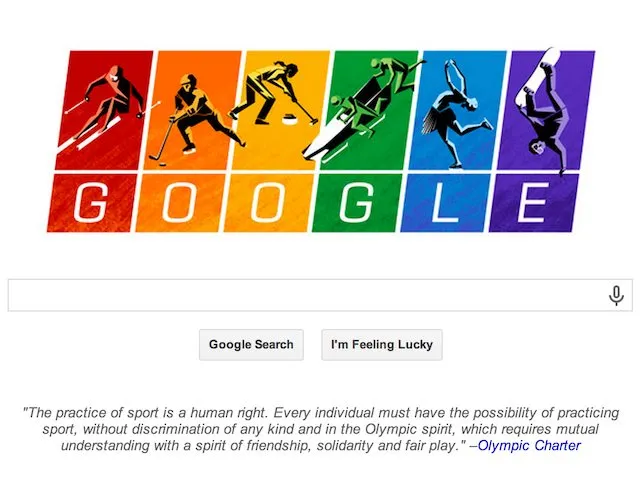Select the orange tile with letter O
The height and width of the screenshot is (480, 640).
179,202
